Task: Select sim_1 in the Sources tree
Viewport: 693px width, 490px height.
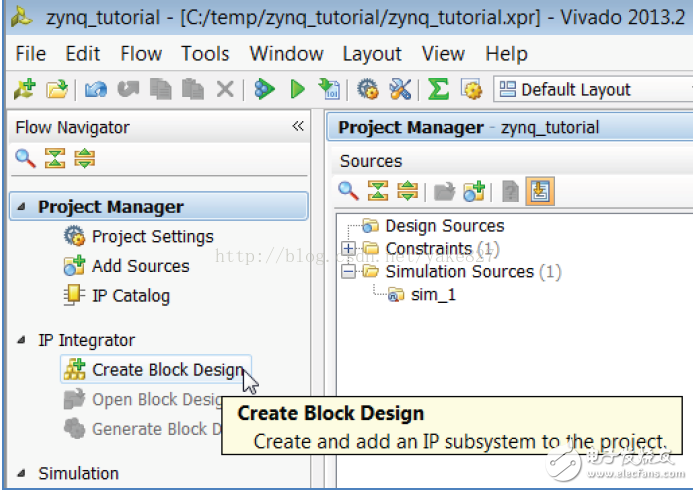Action: (x=433, y=295)
